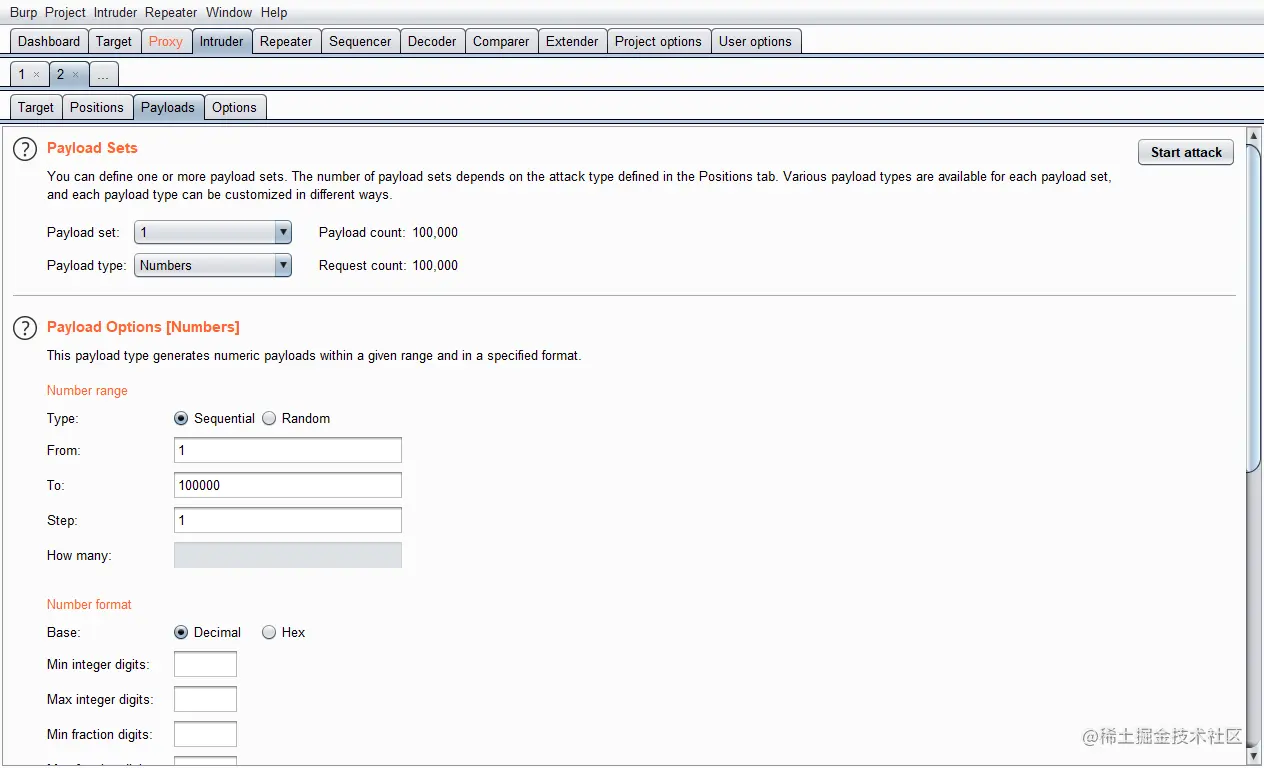Focus the To number field

[288, 486]
